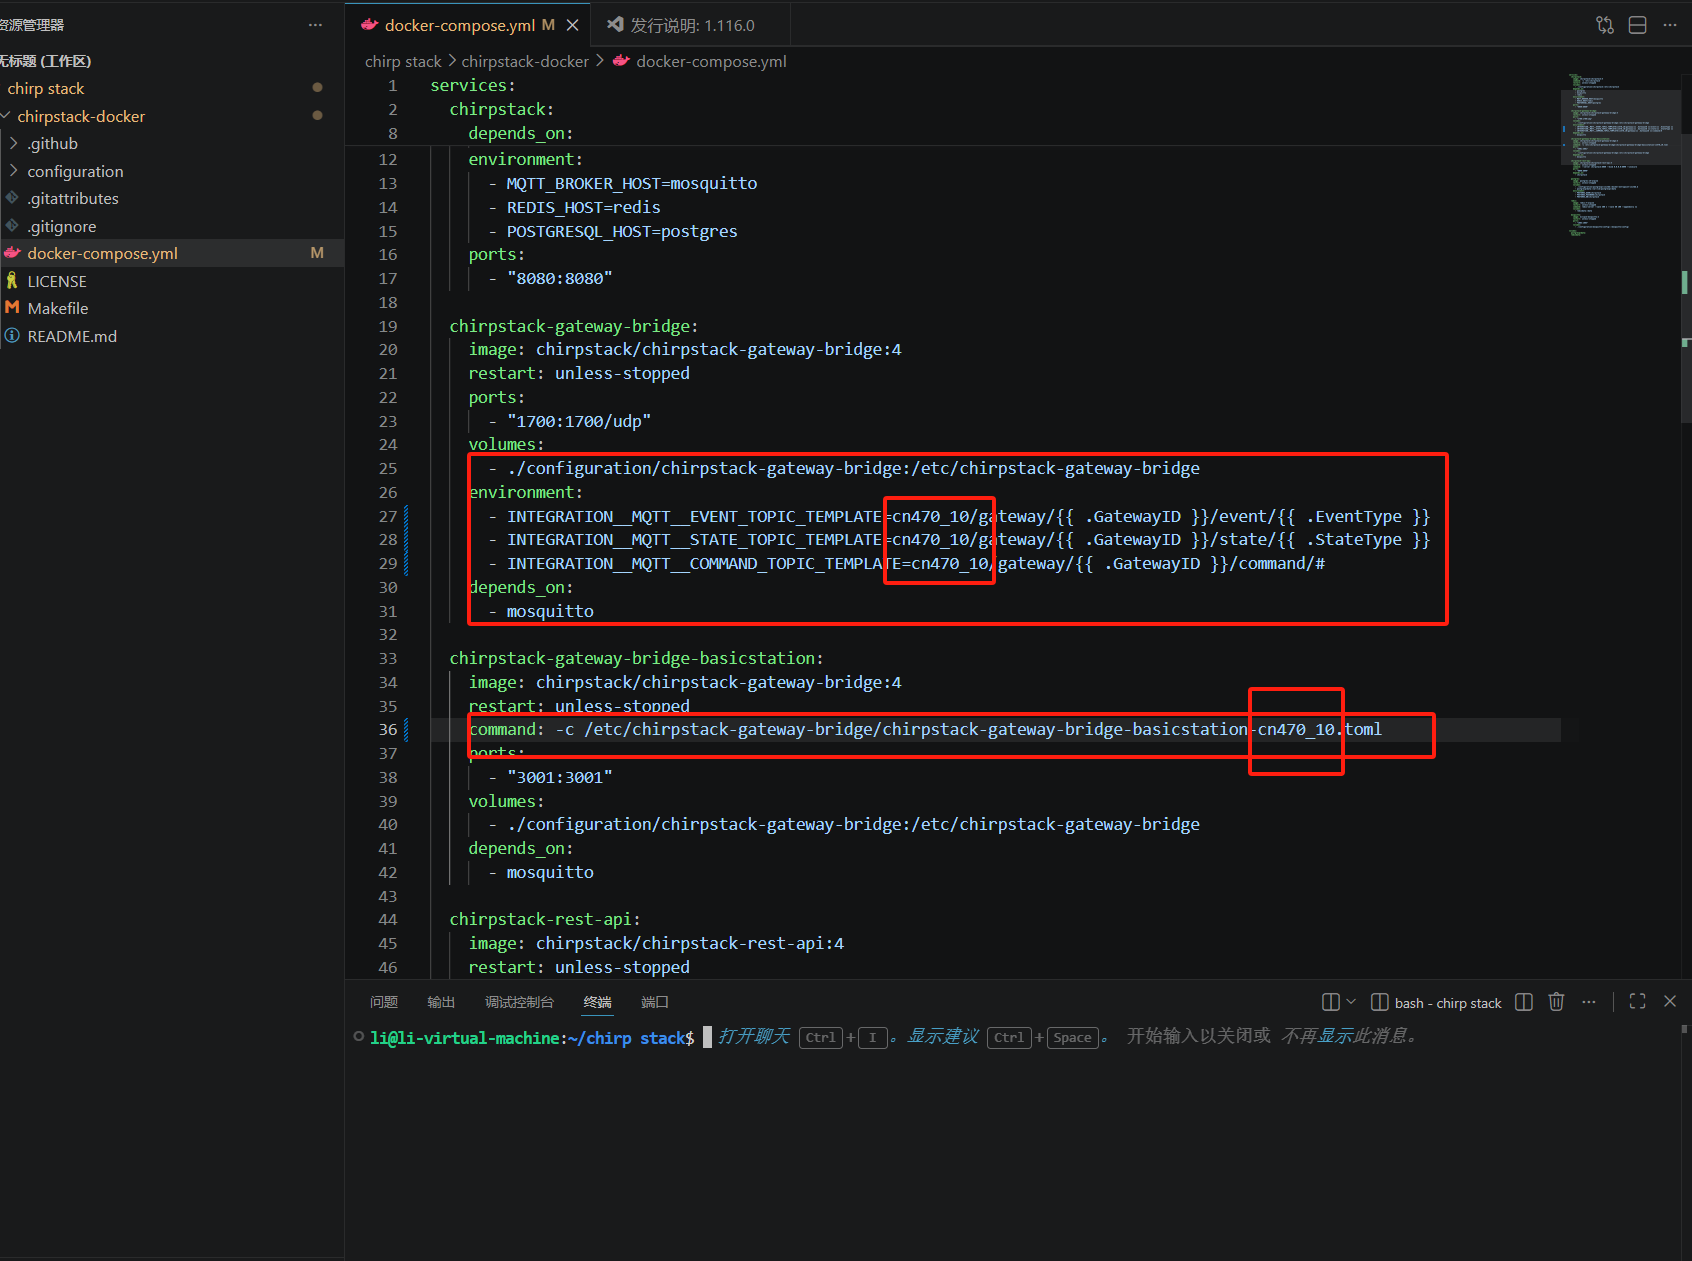The image size is (1692, 1261).
Task: Click image: chirpstack/chirpstack-rest-api:4 line
Action: pos(656,944)
